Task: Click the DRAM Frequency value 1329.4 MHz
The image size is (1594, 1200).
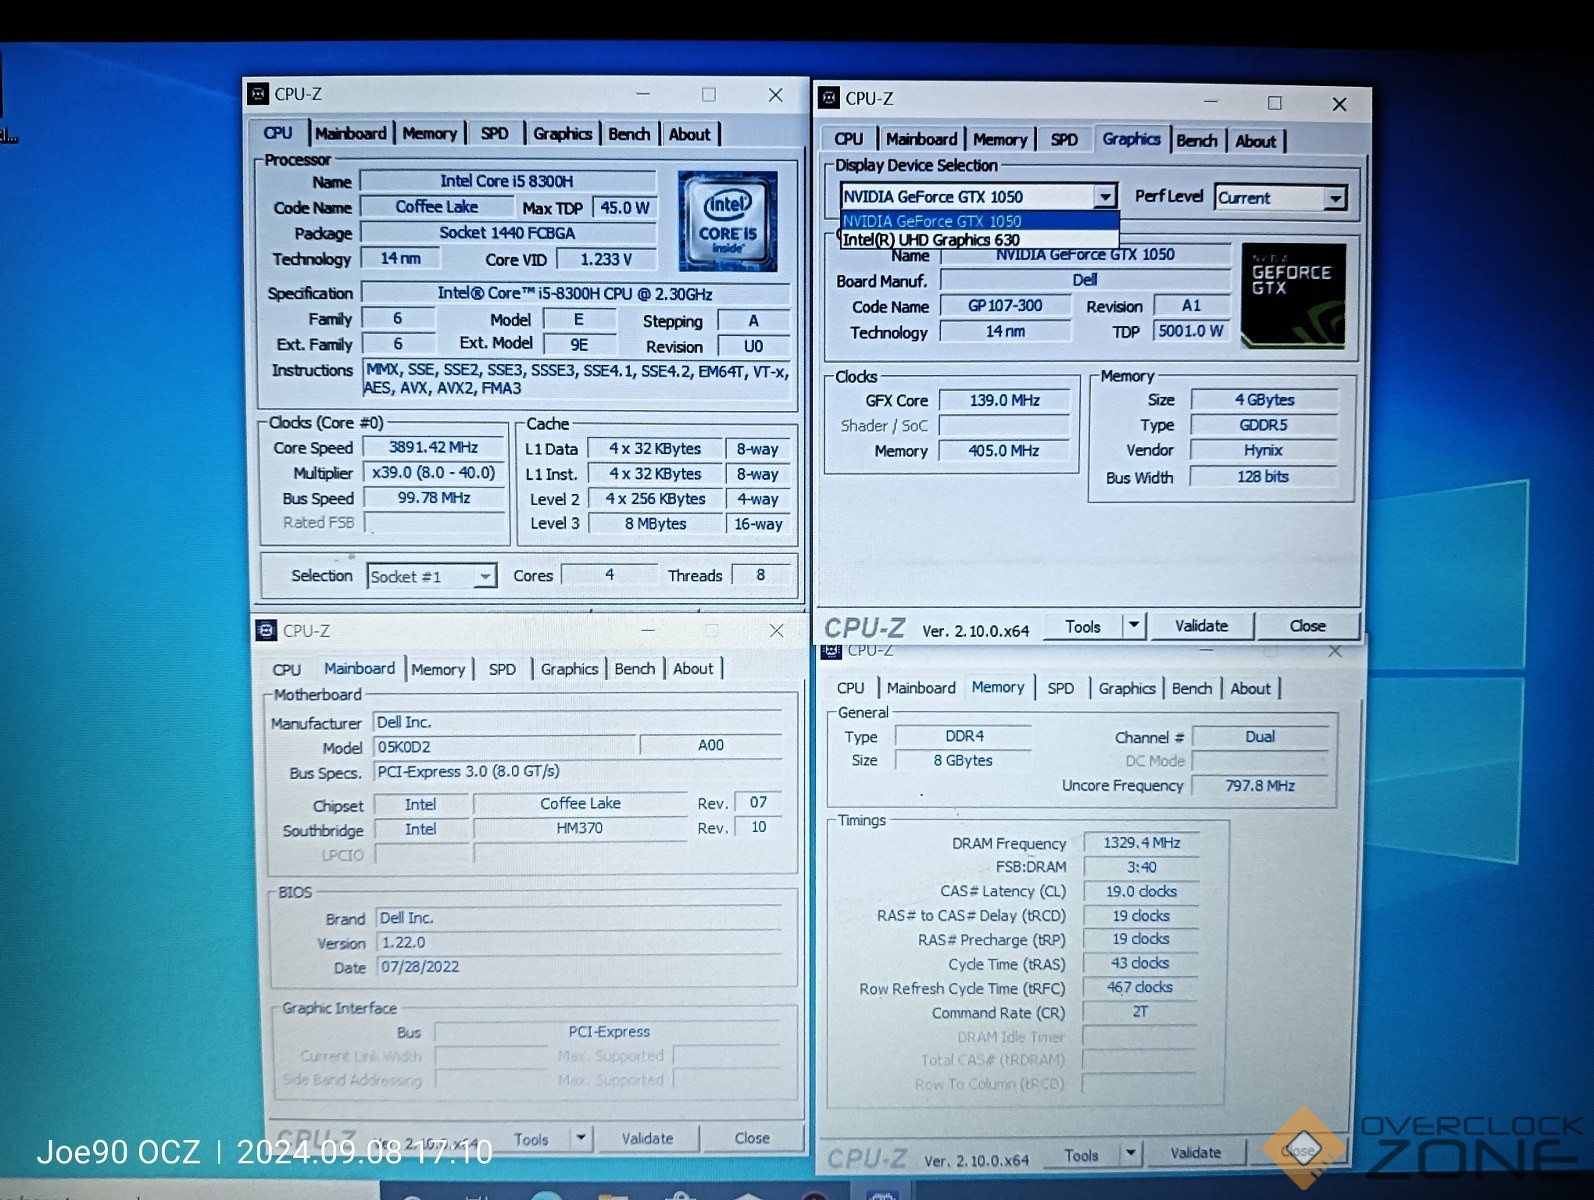Action: pyautogui.click(x=1141, y=842)
